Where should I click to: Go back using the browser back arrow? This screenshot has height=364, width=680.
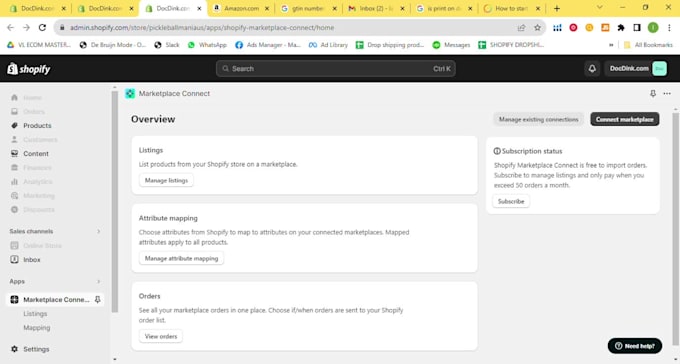click(x=10, y=27)
